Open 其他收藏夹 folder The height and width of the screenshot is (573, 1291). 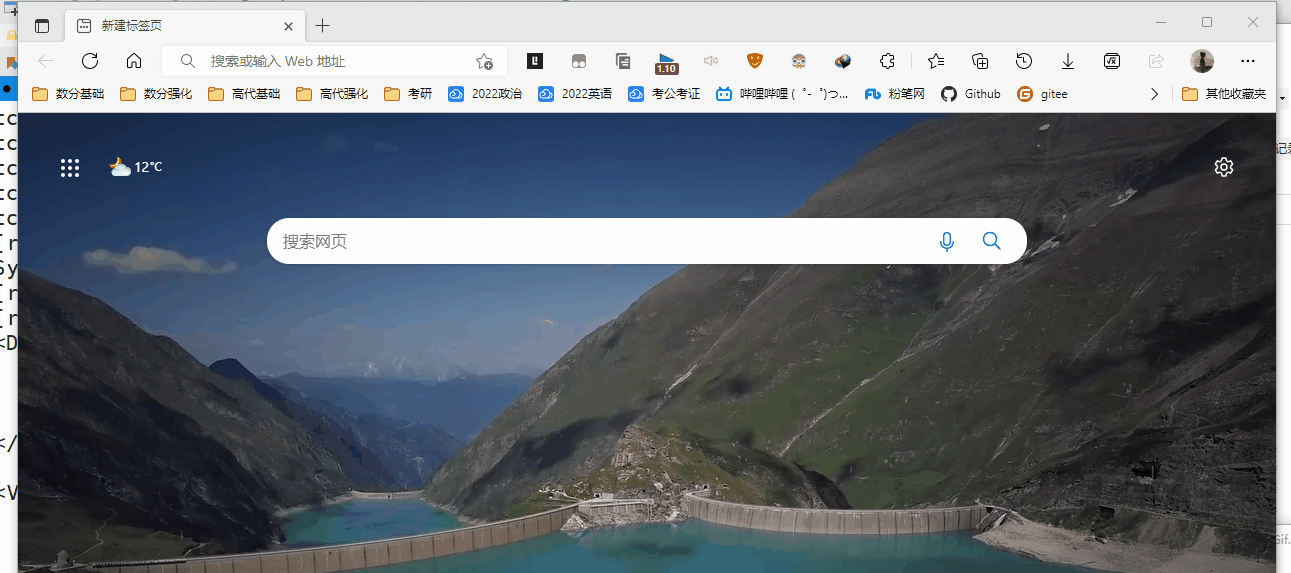[1224, 94]
